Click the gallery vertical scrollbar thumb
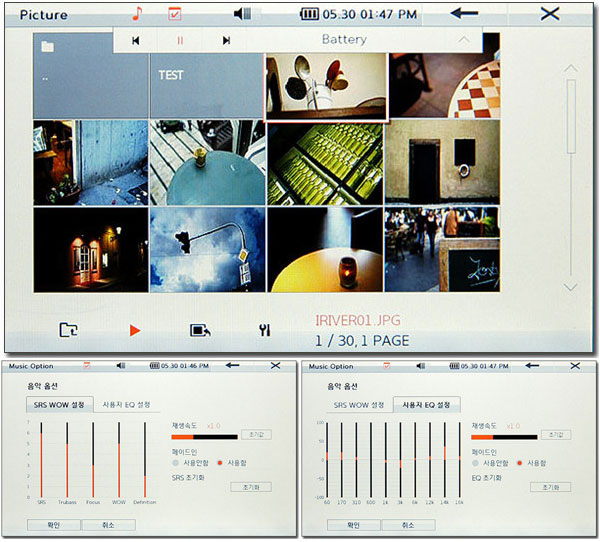Viewport: 600px width, 542px height. coord(571,116)
